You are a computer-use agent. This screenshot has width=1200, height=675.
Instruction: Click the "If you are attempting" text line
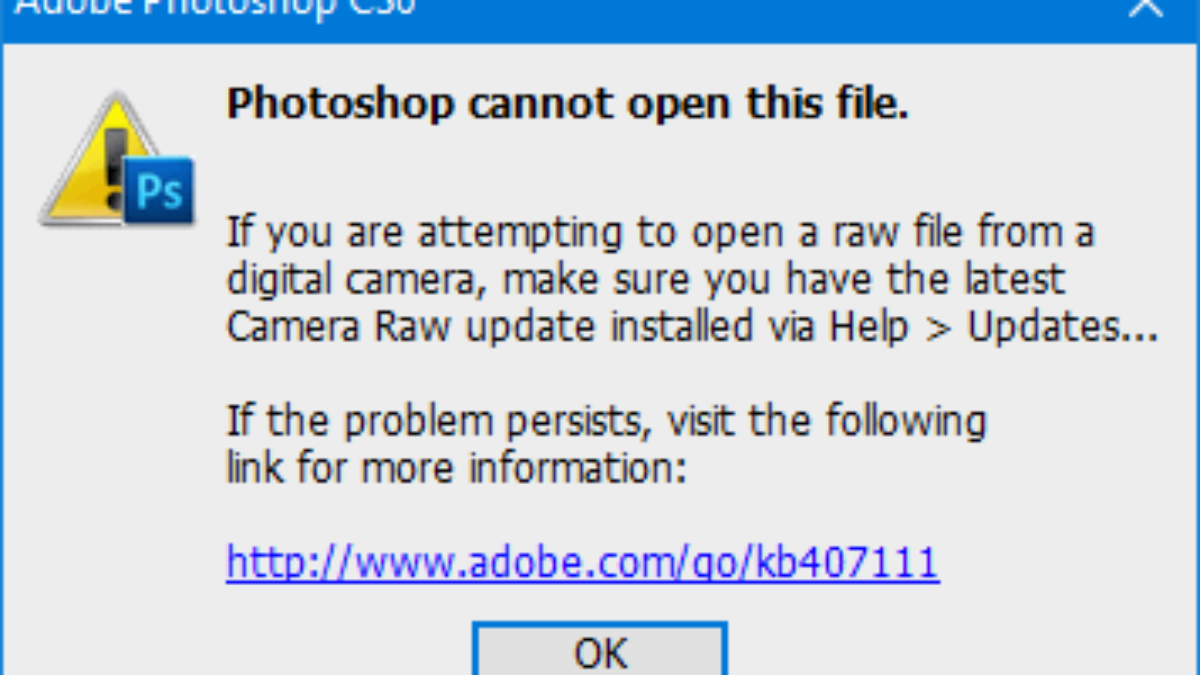click(660, 233)
